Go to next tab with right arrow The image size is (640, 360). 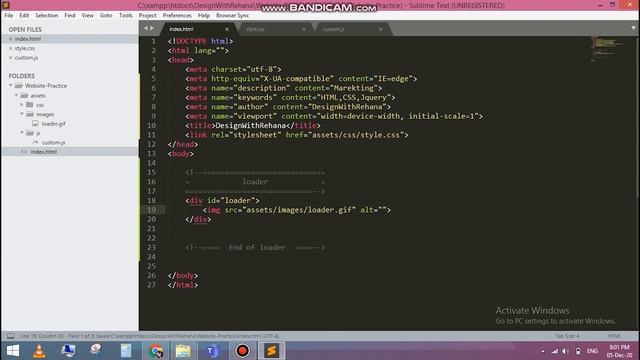coord(152,28)
